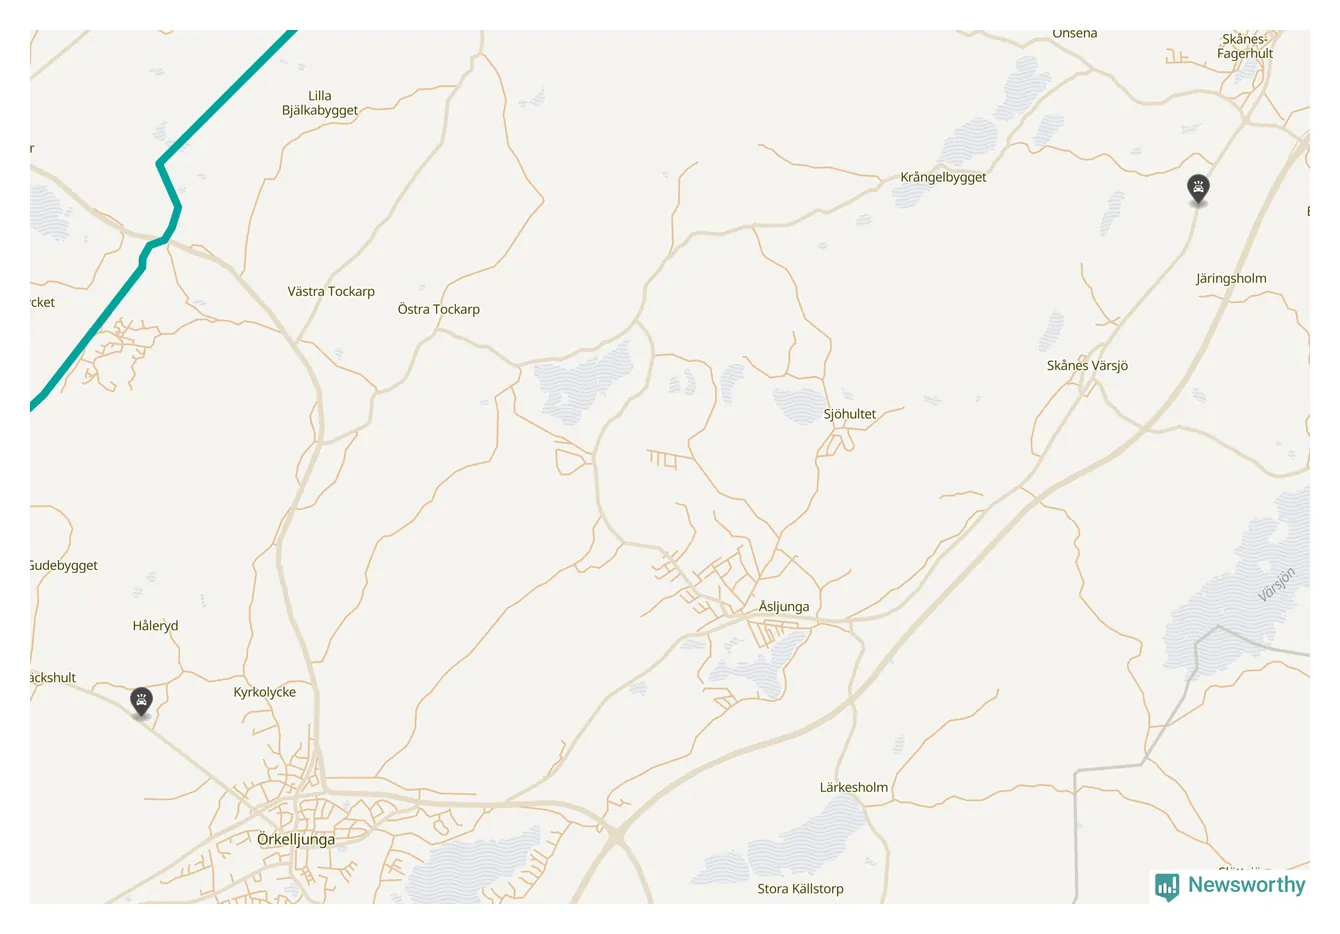Screen dimensions: 1340x934
Task: Click the Håleryd place label
Action: click(155, 626)
